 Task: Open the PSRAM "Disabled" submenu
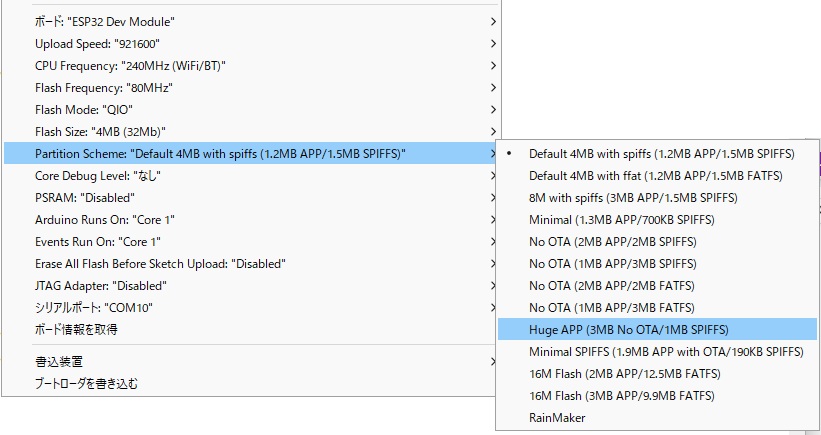point(250,197)
